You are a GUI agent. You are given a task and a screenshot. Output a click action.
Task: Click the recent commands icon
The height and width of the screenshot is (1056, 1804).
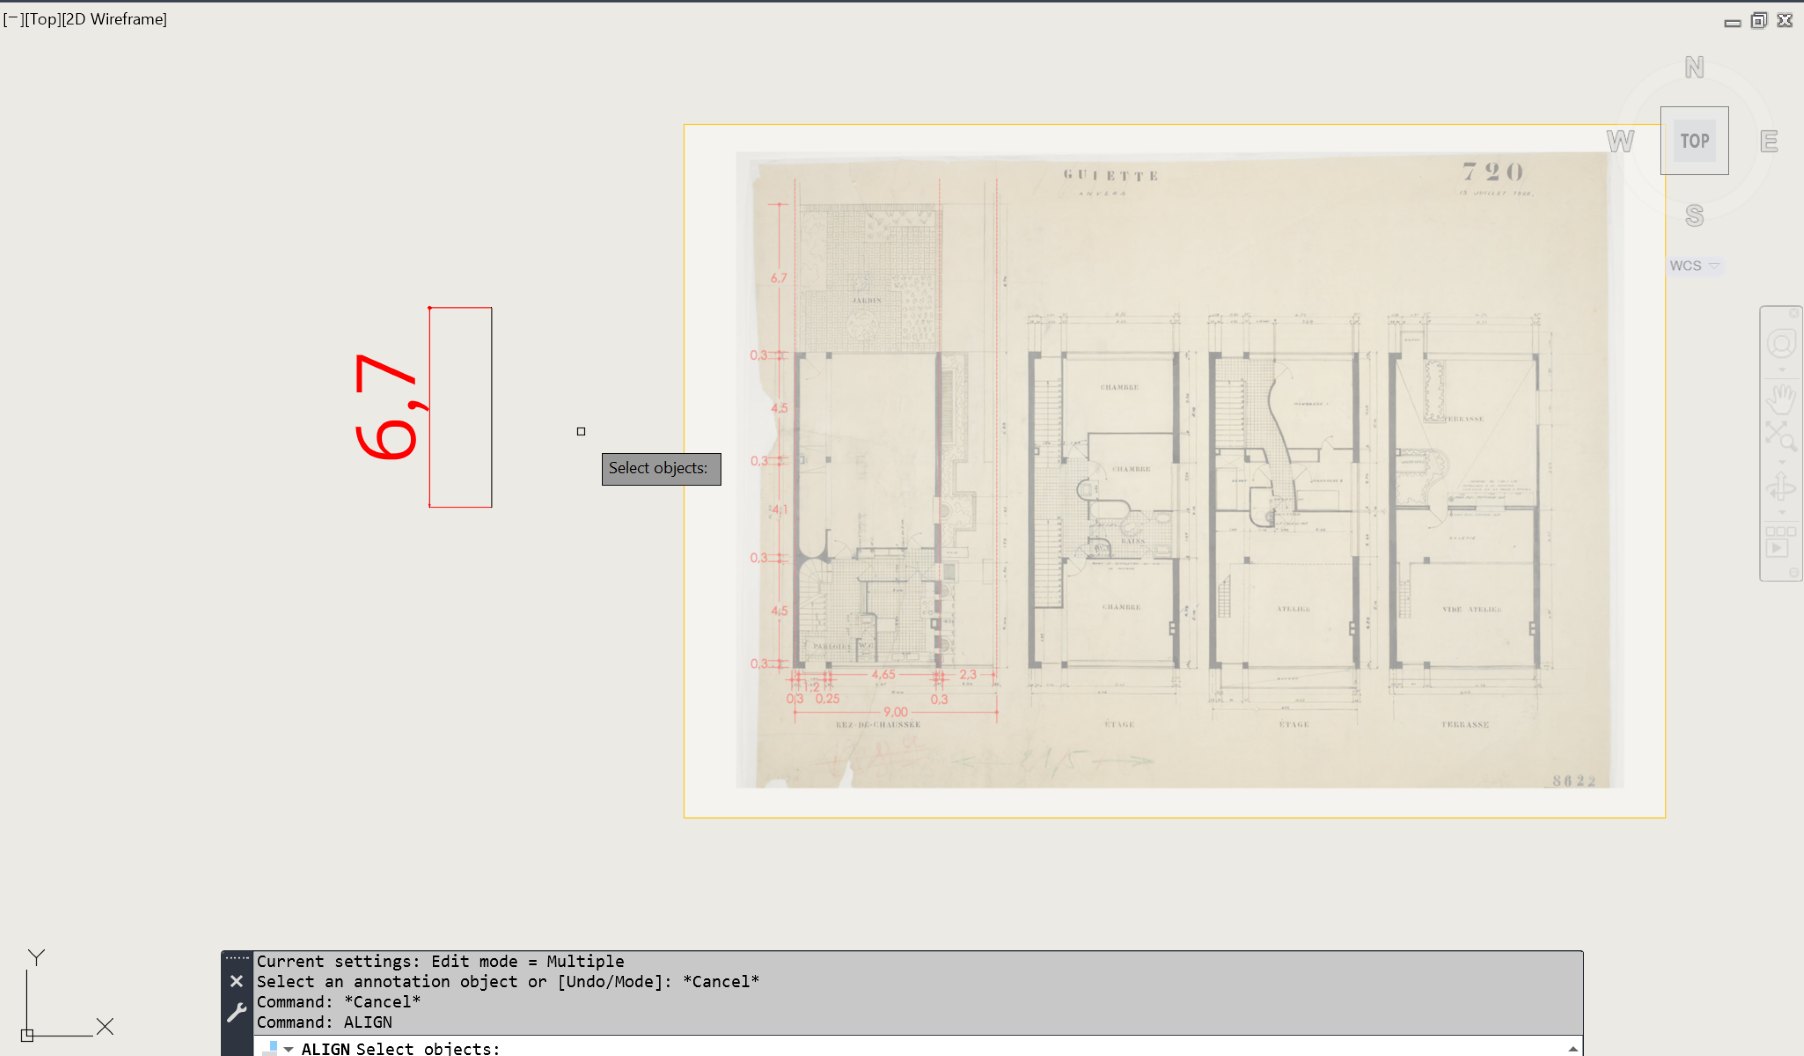(x=270, y=1048)
